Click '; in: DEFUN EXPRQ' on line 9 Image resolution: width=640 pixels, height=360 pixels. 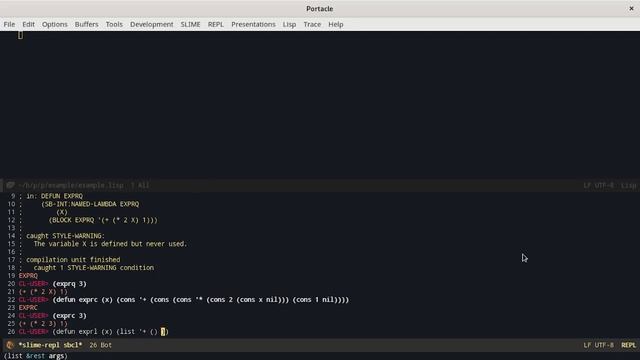51,196
